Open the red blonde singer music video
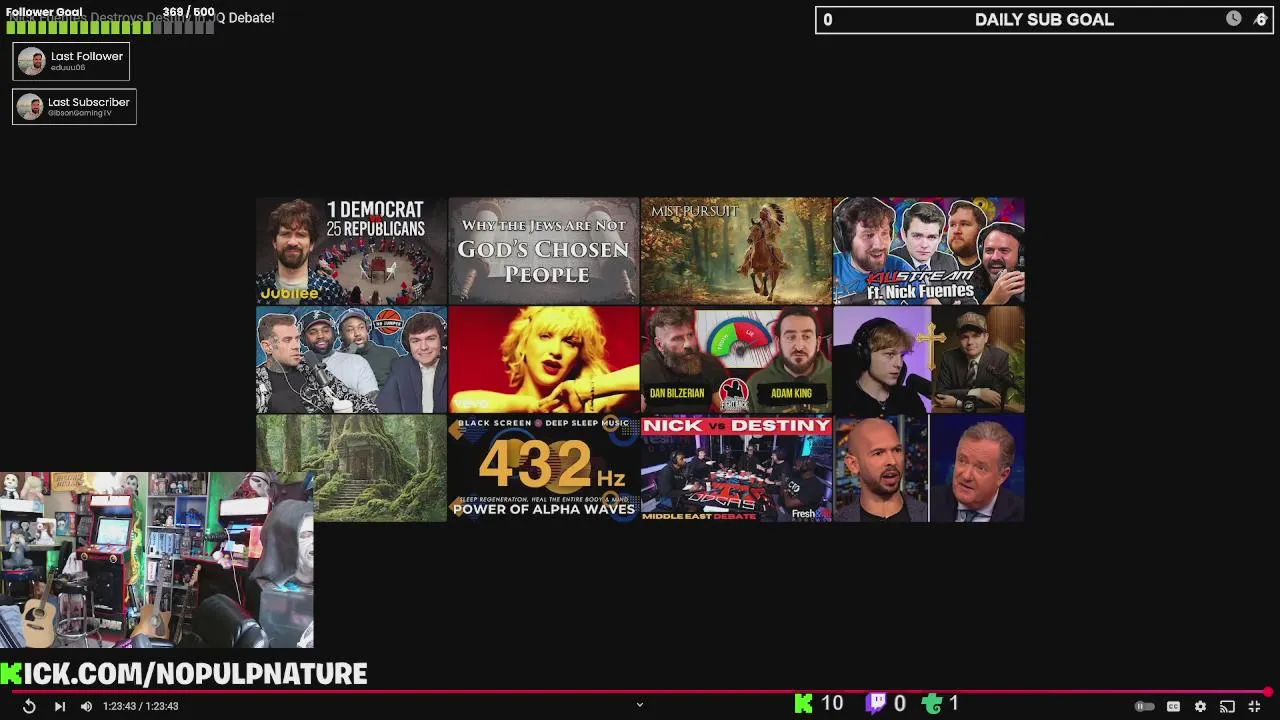 coord(544,359)
